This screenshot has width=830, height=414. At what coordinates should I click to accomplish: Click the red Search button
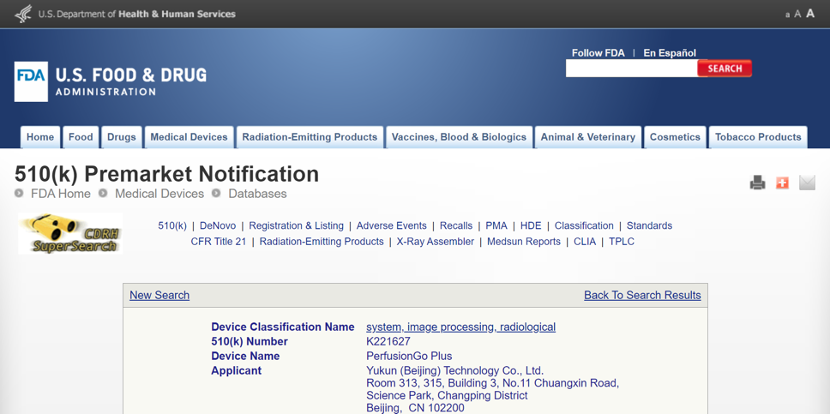pos(725,69)
